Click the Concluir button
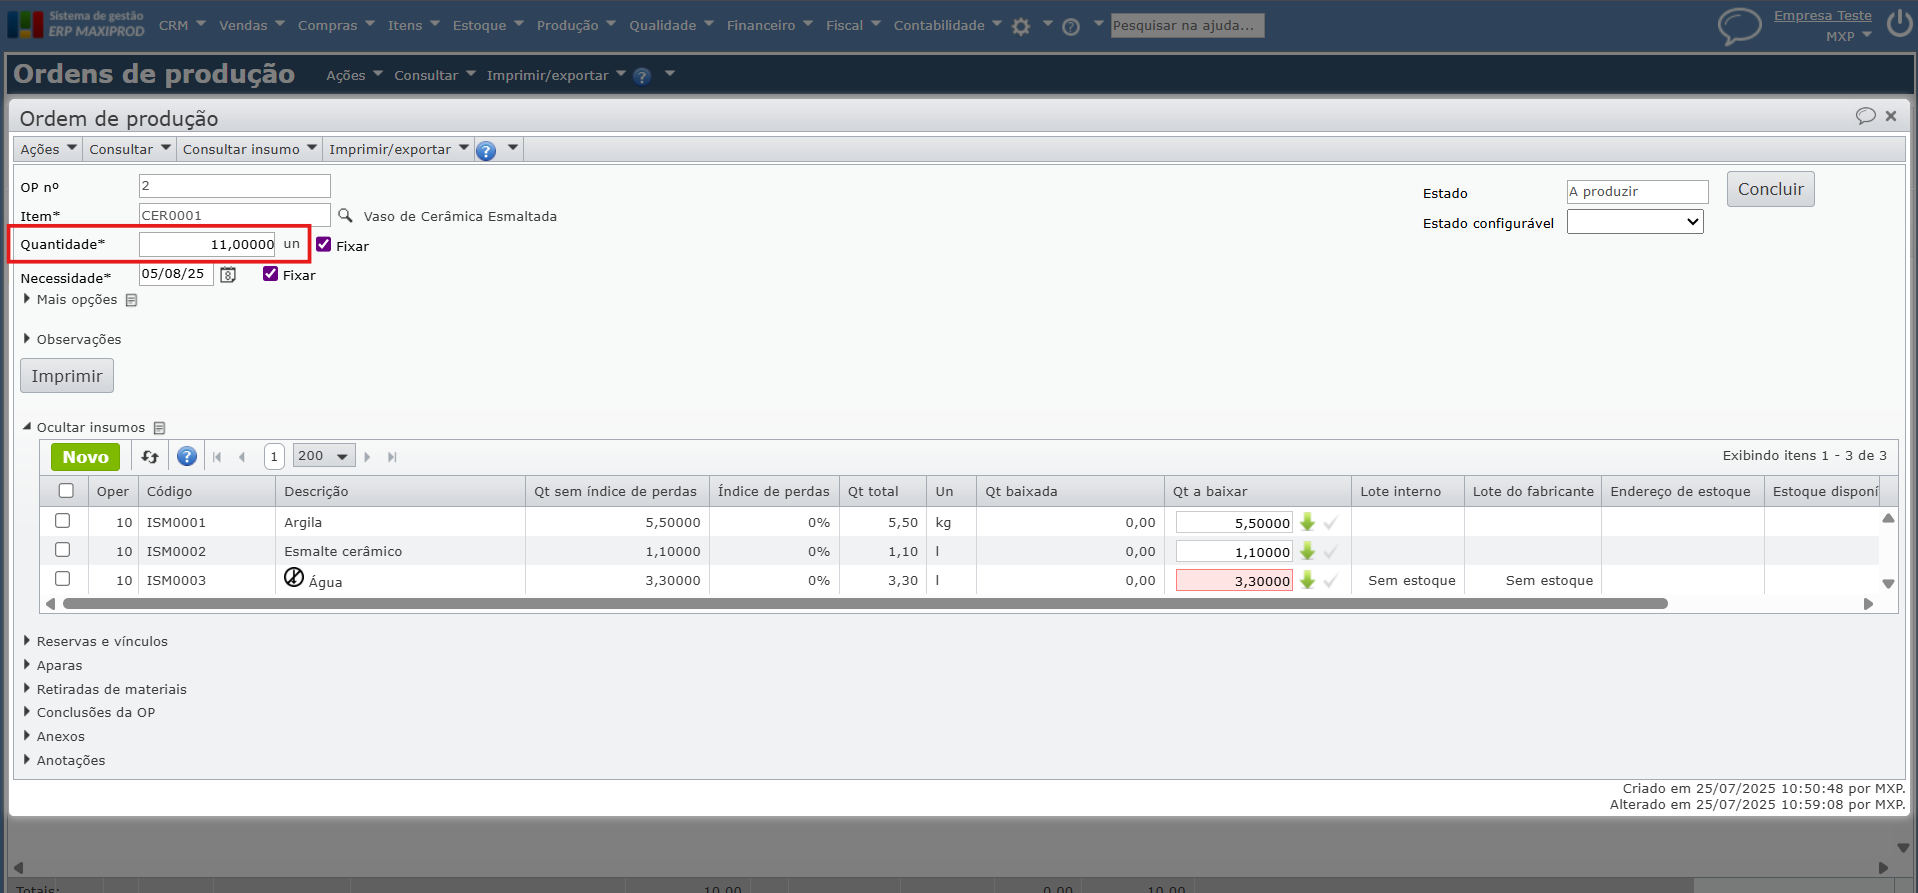Viewport: 1918px width, 893px height. 1770,190
